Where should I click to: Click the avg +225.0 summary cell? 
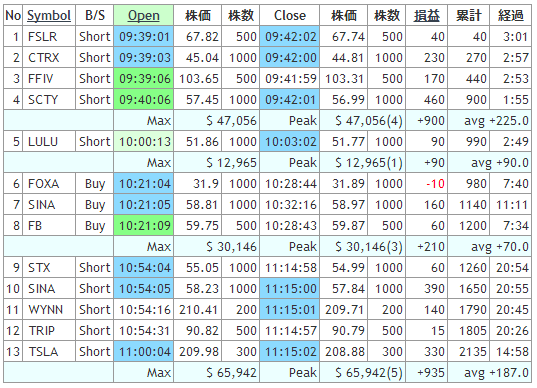click(490, 121)
